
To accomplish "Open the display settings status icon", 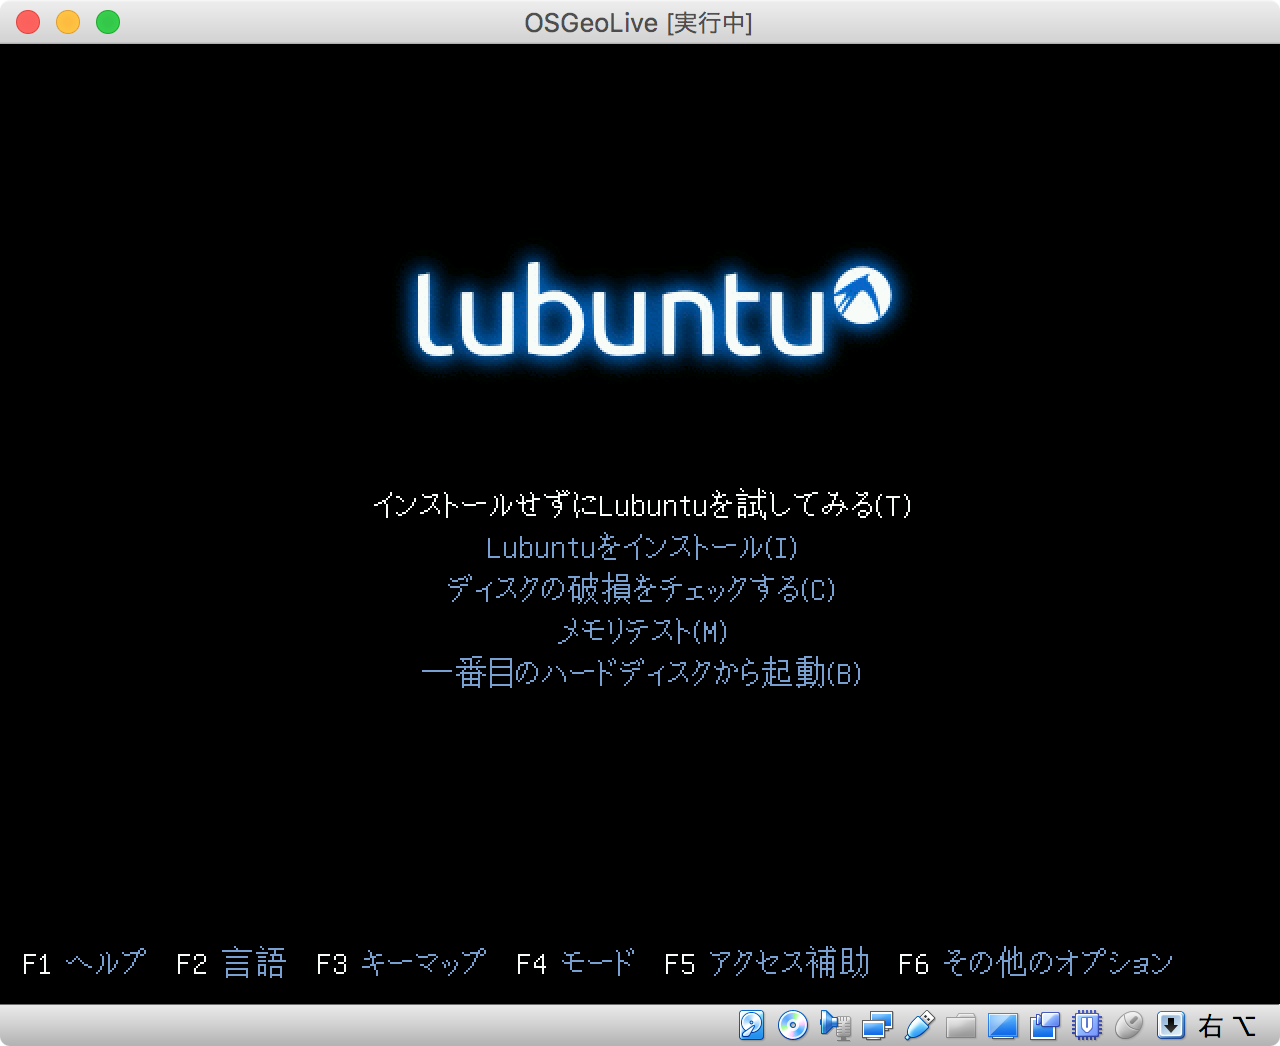I will point(1002,1025).
